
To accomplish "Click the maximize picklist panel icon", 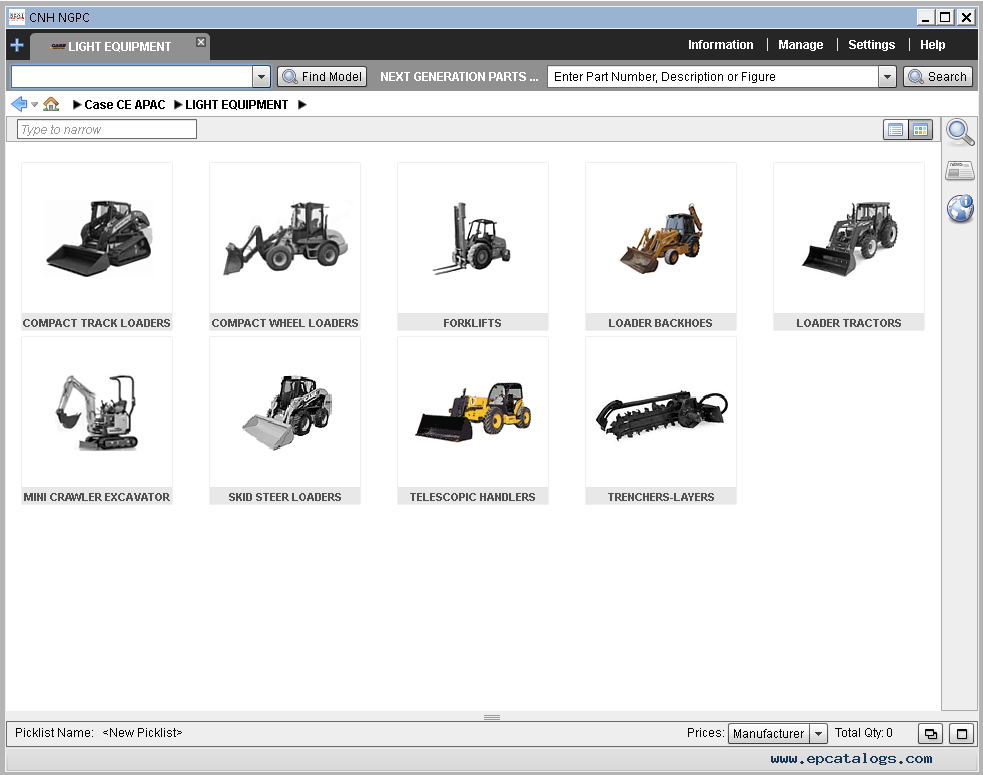I will 962,733.
